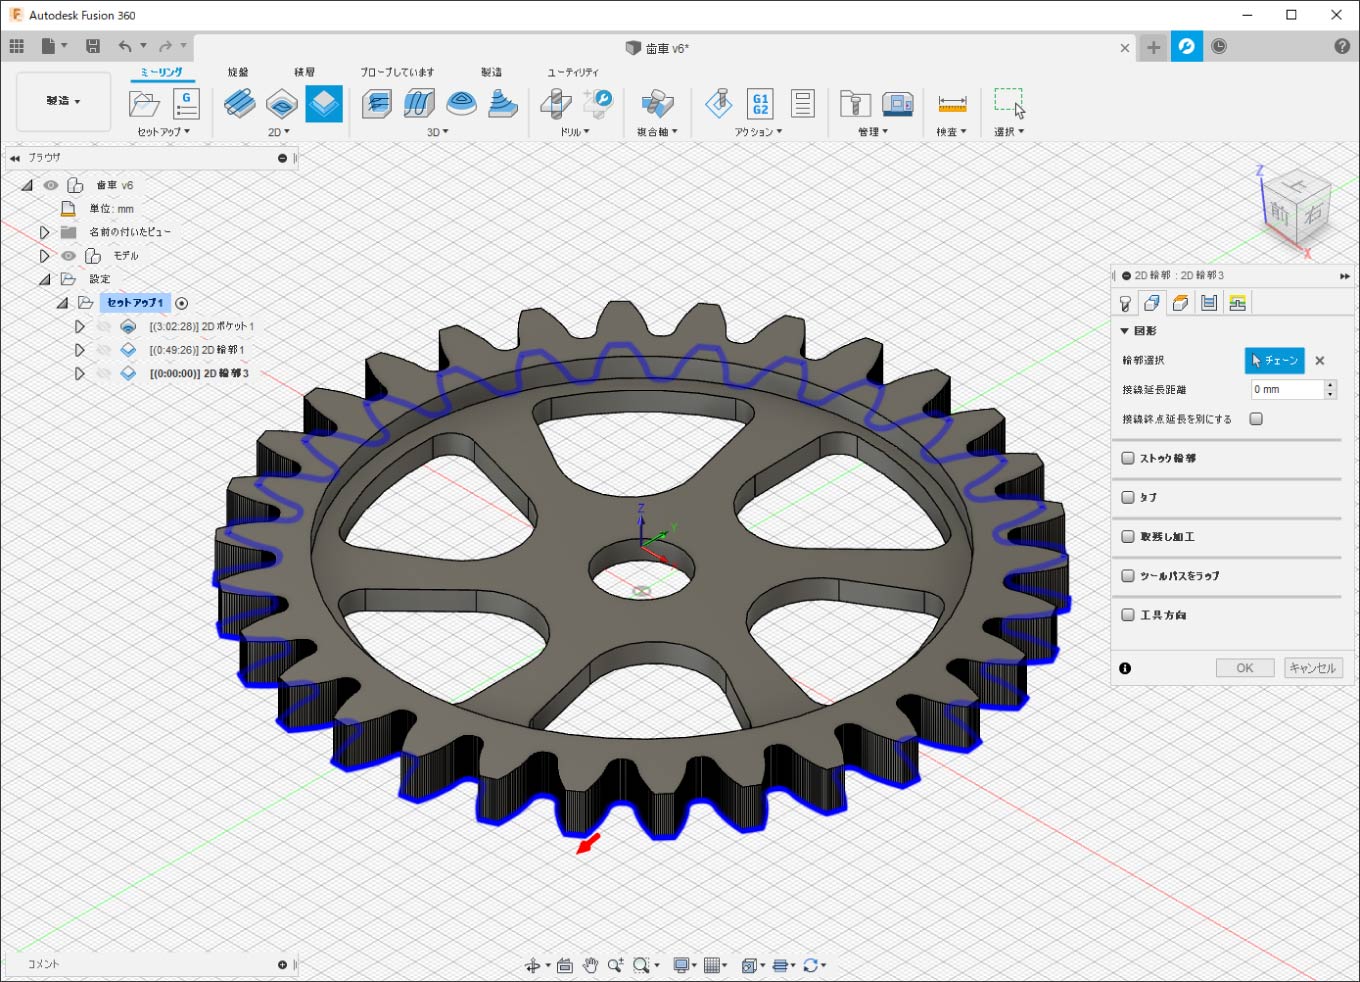Check the タブ option checkbox

pyautogui.click(x=1128, y=497)
